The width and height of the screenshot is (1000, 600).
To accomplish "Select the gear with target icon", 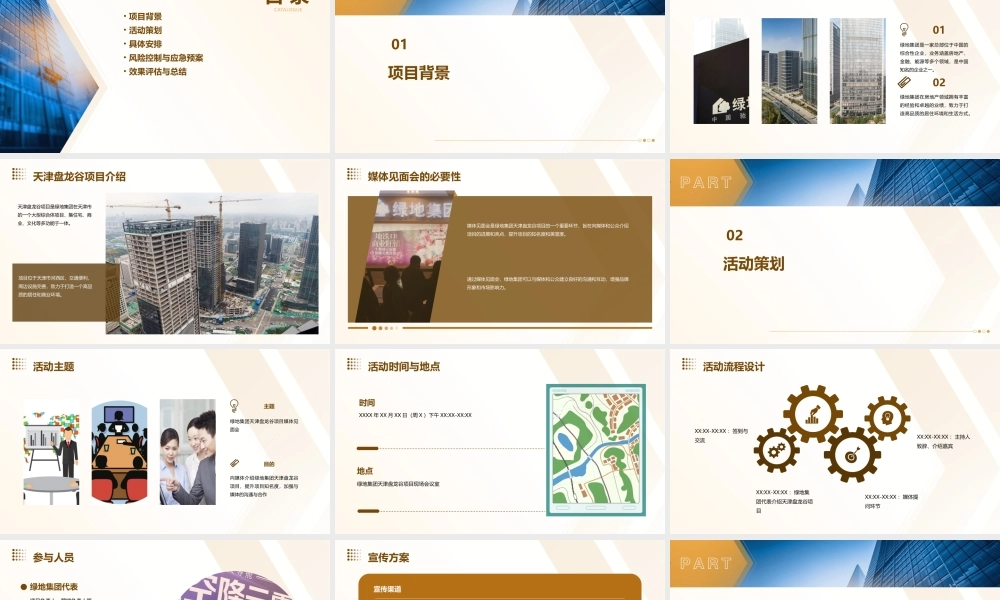I will coord(852,455).
